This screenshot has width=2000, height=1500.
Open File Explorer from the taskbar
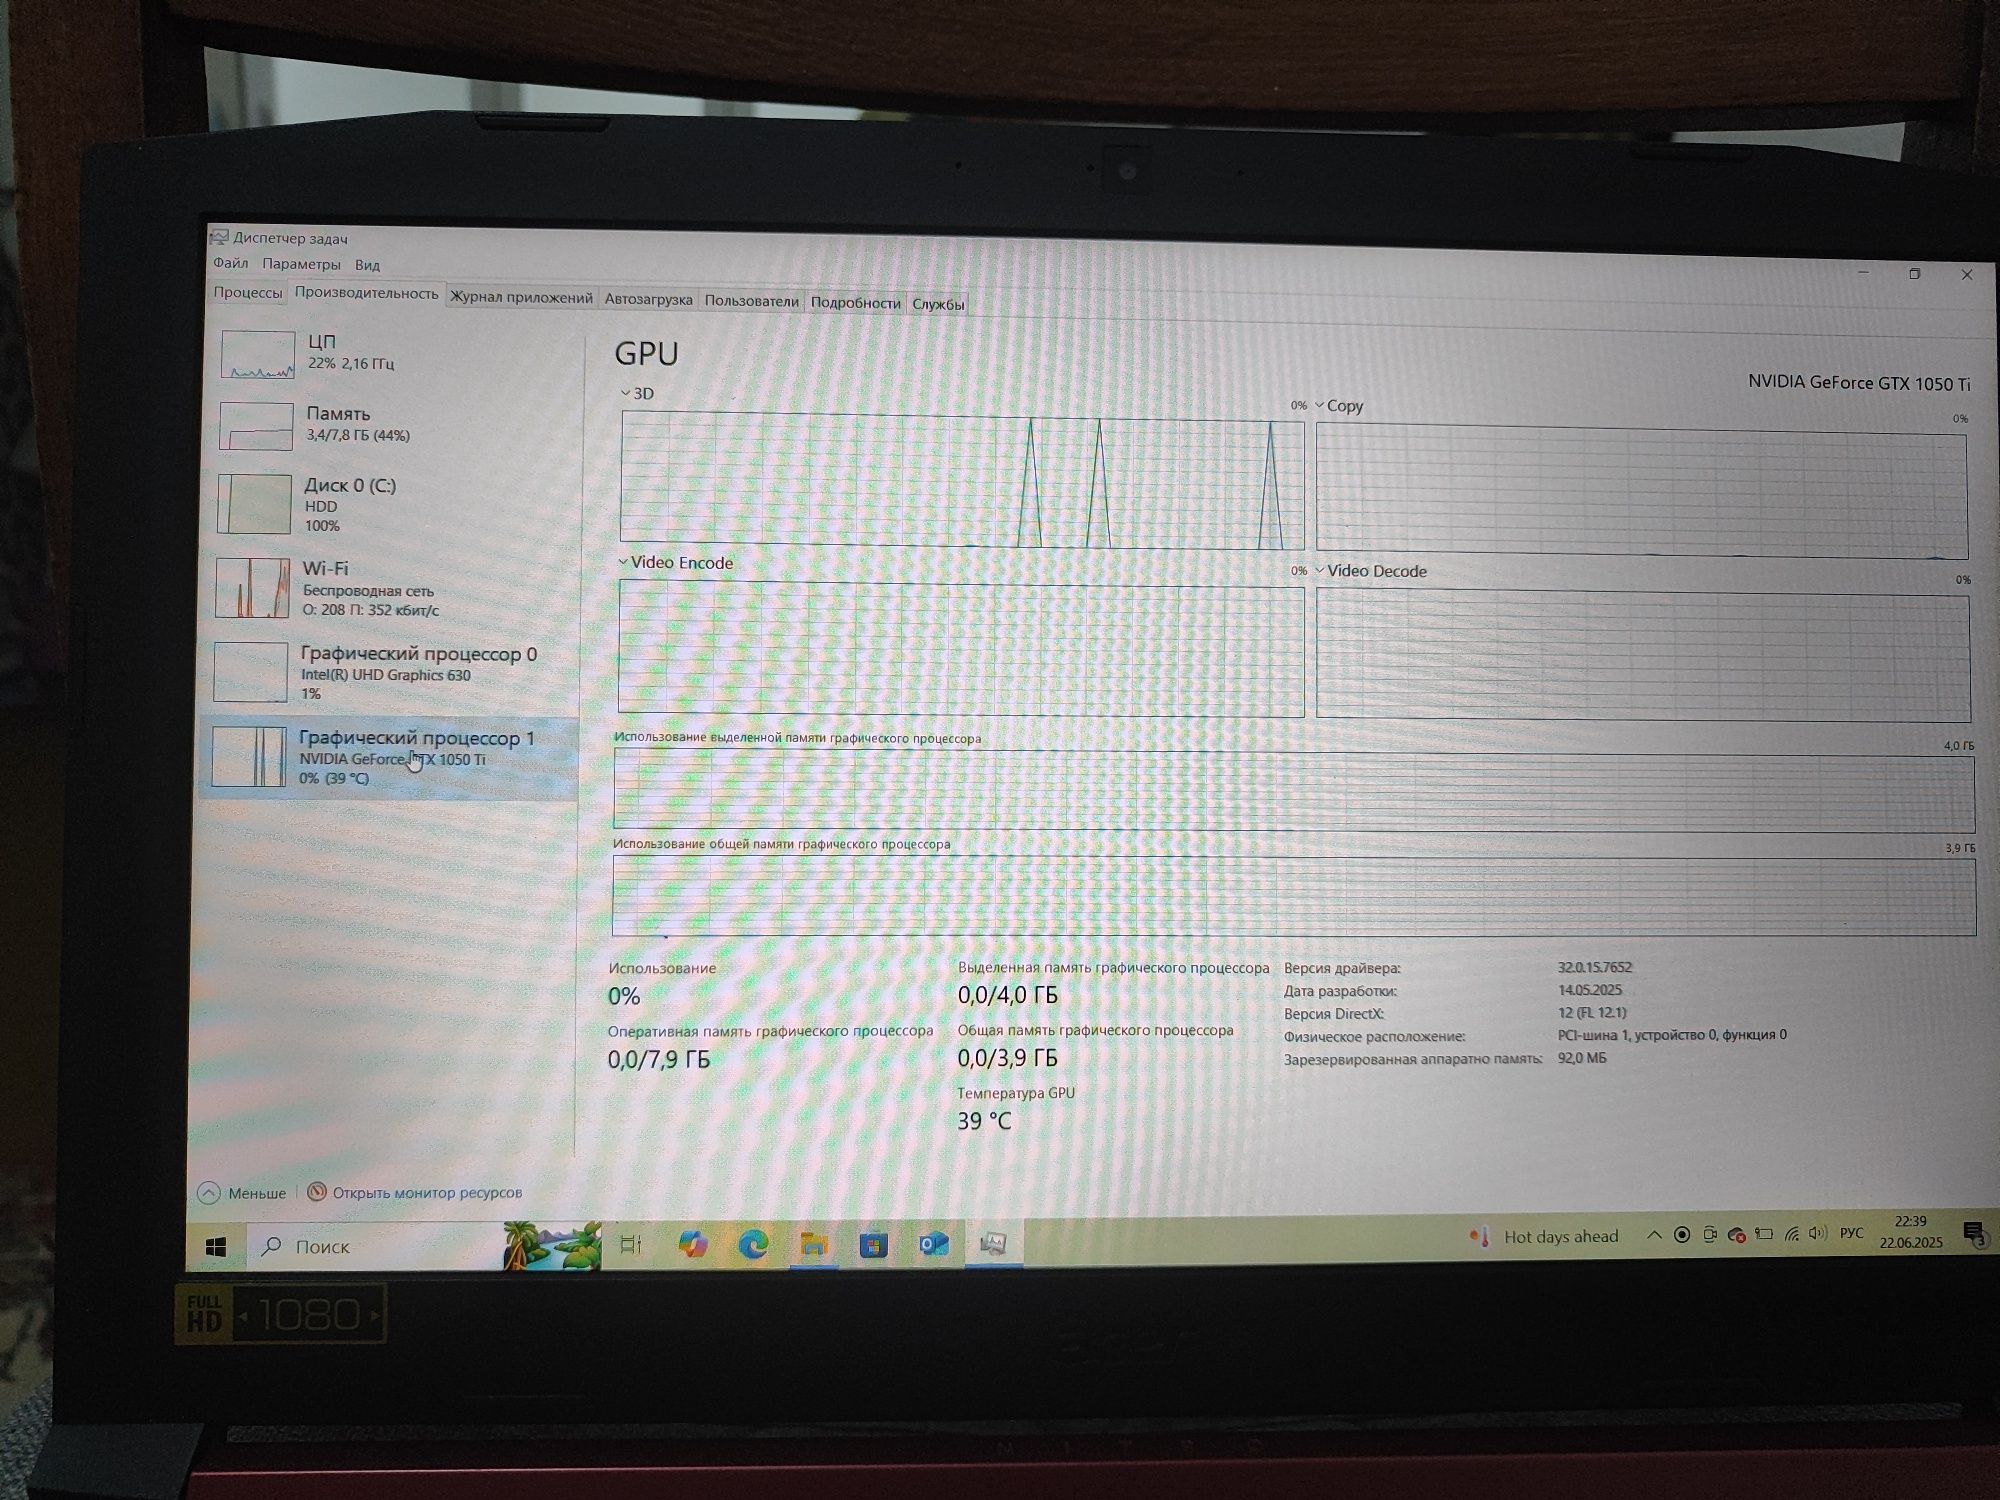point(814,1244)
